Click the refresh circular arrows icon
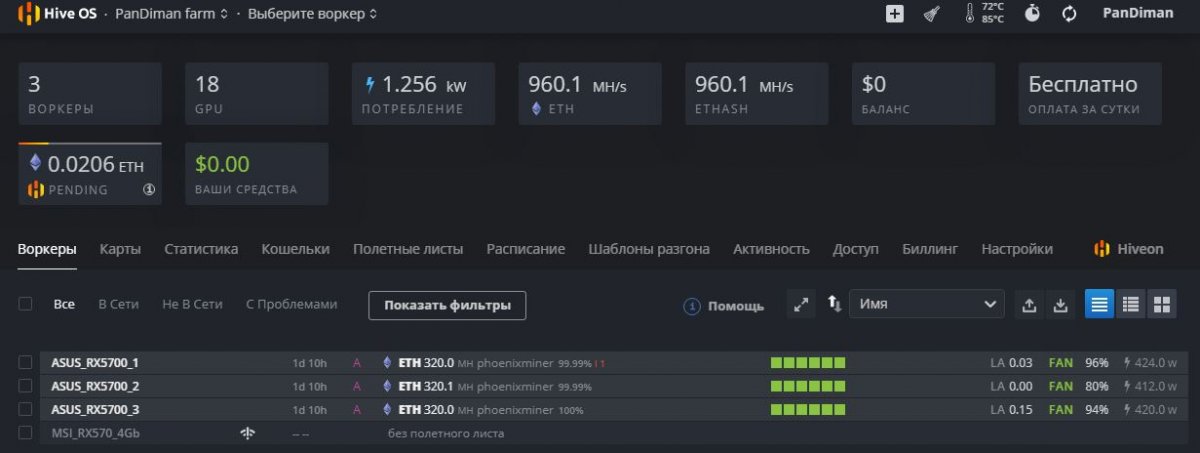The image size is (1200, 453). point(1069,14)
